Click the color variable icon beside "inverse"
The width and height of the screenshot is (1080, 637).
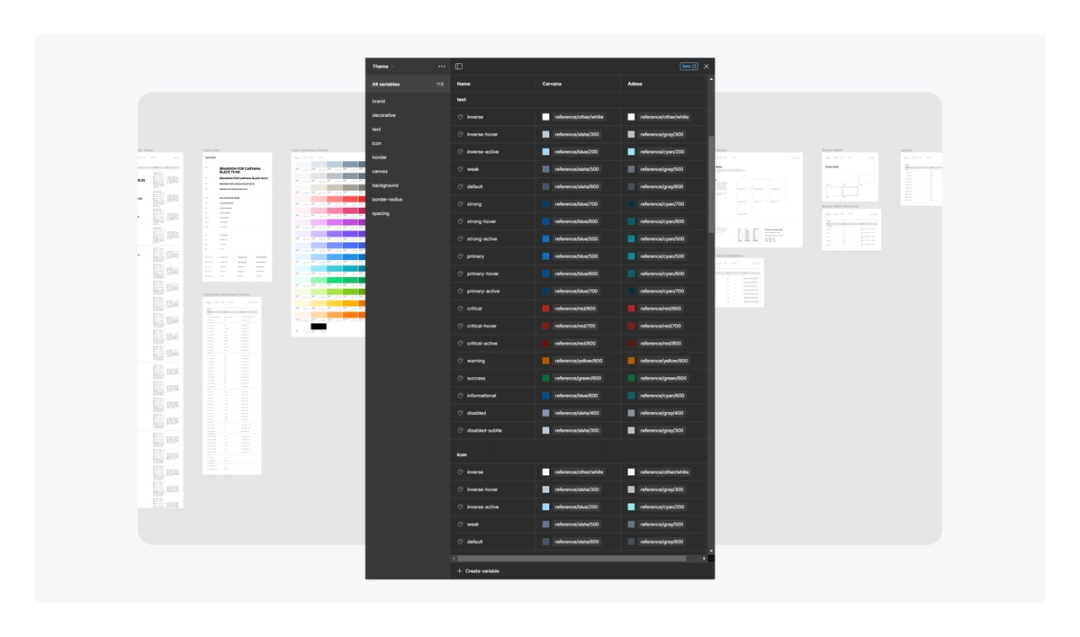coord(460,116)
